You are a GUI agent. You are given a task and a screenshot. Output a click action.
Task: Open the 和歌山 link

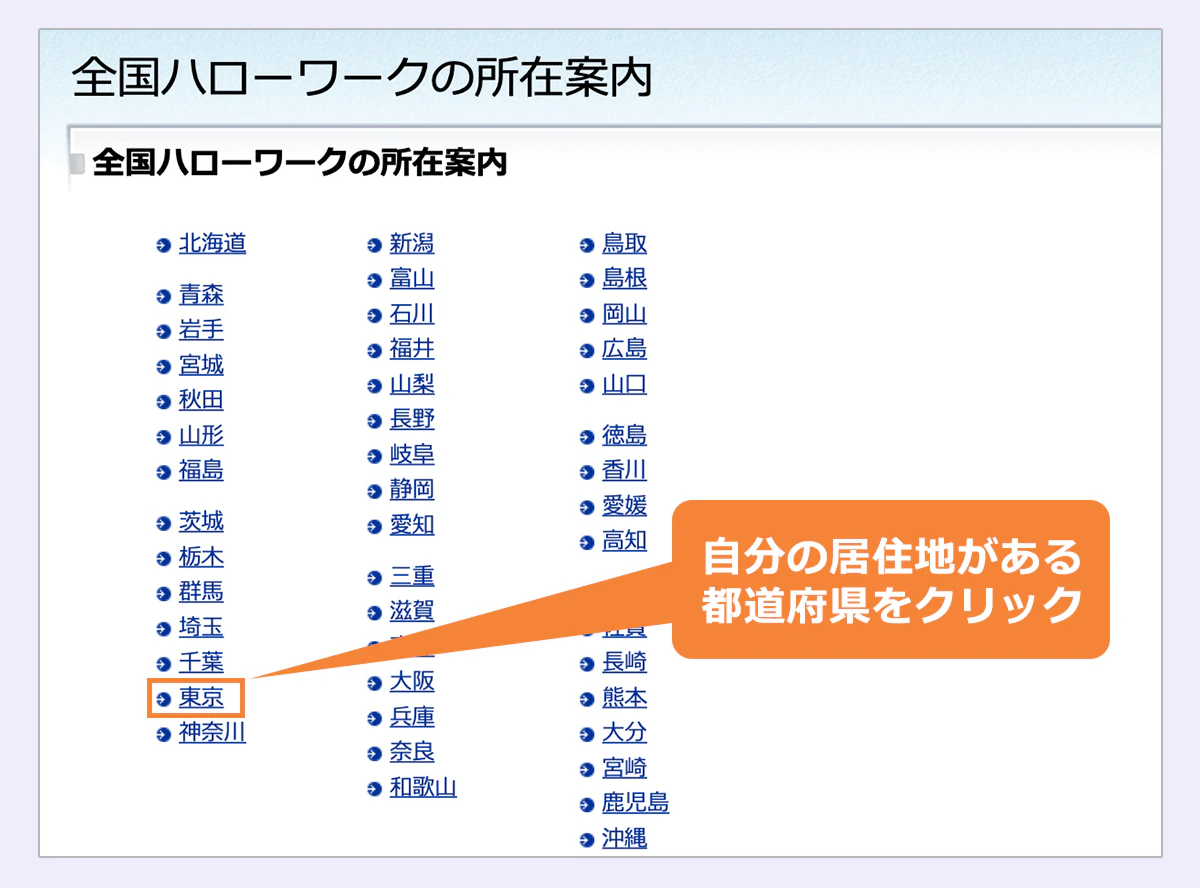[x=423, y=787]
